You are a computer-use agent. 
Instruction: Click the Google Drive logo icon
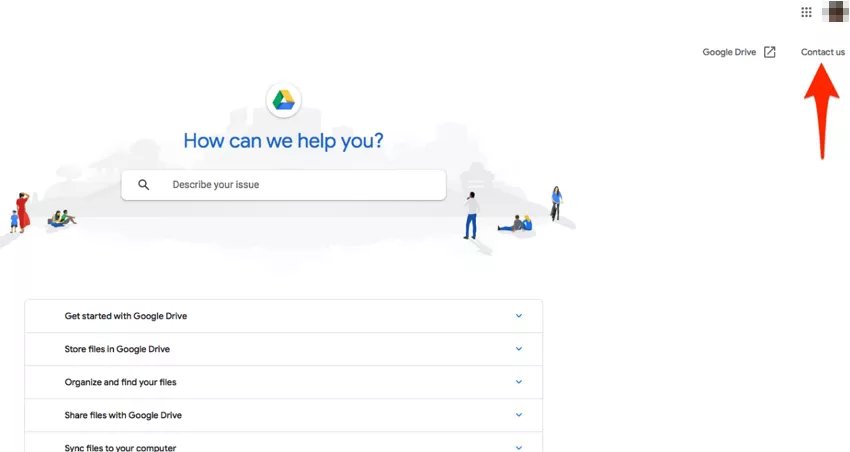tap(284, 100)
